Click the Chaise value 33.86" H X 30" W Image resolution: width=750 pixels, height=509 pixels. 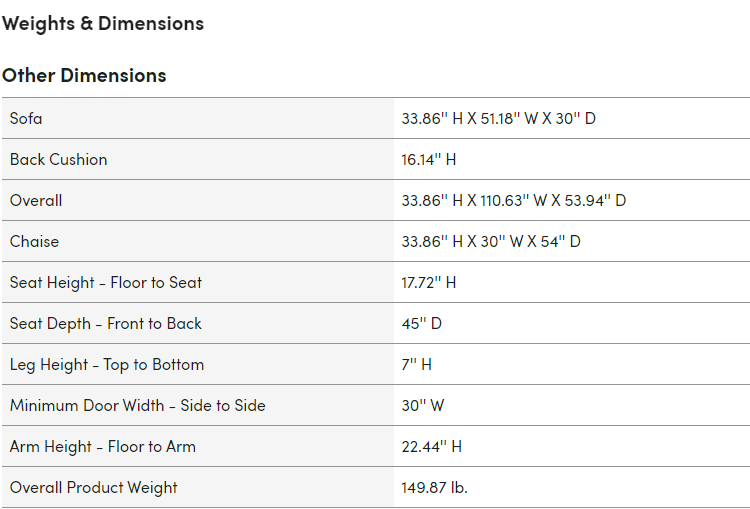[x=491, y=241]
